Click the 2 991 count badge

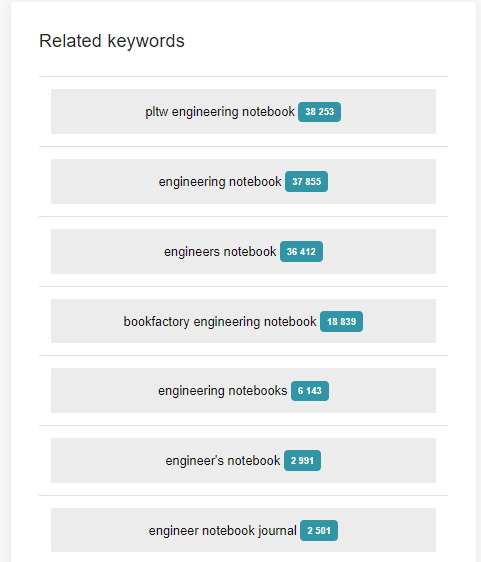click(303, 461)
